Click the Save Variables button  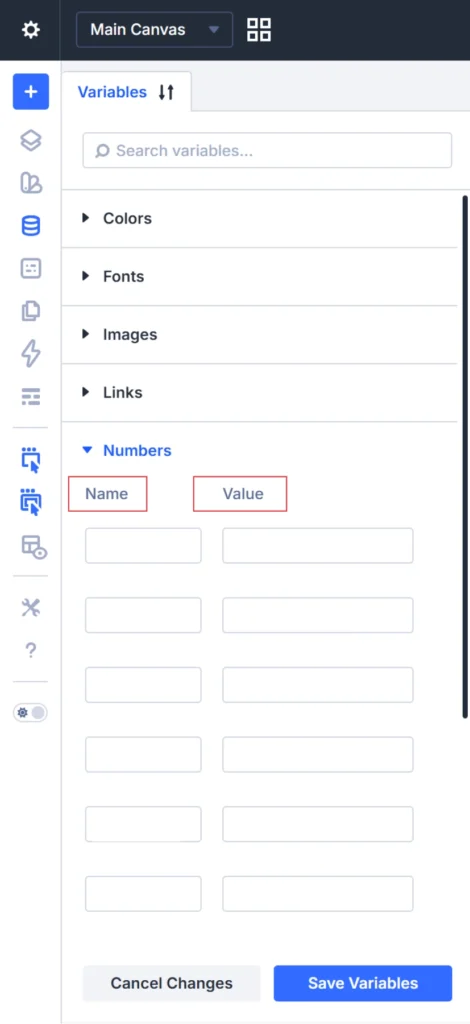pos(363,984)
